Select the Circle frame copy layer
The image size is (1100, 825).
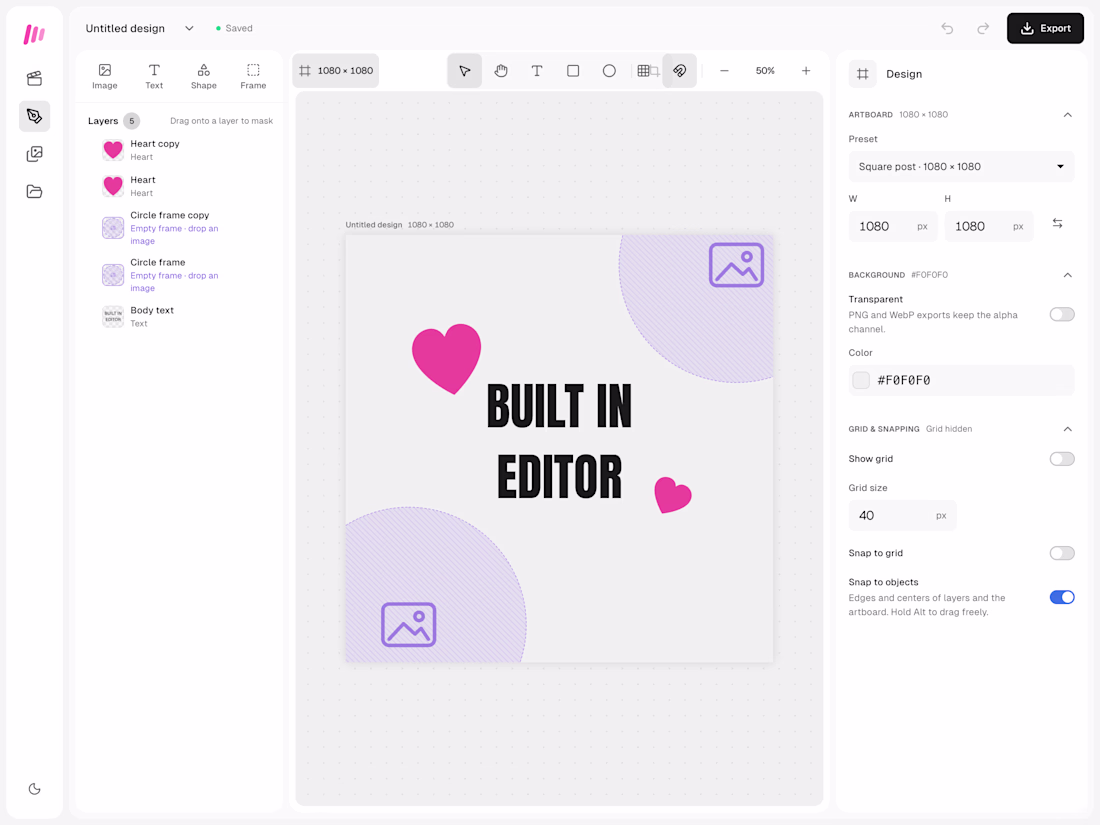pyautogui.click(x=180, y=228)
